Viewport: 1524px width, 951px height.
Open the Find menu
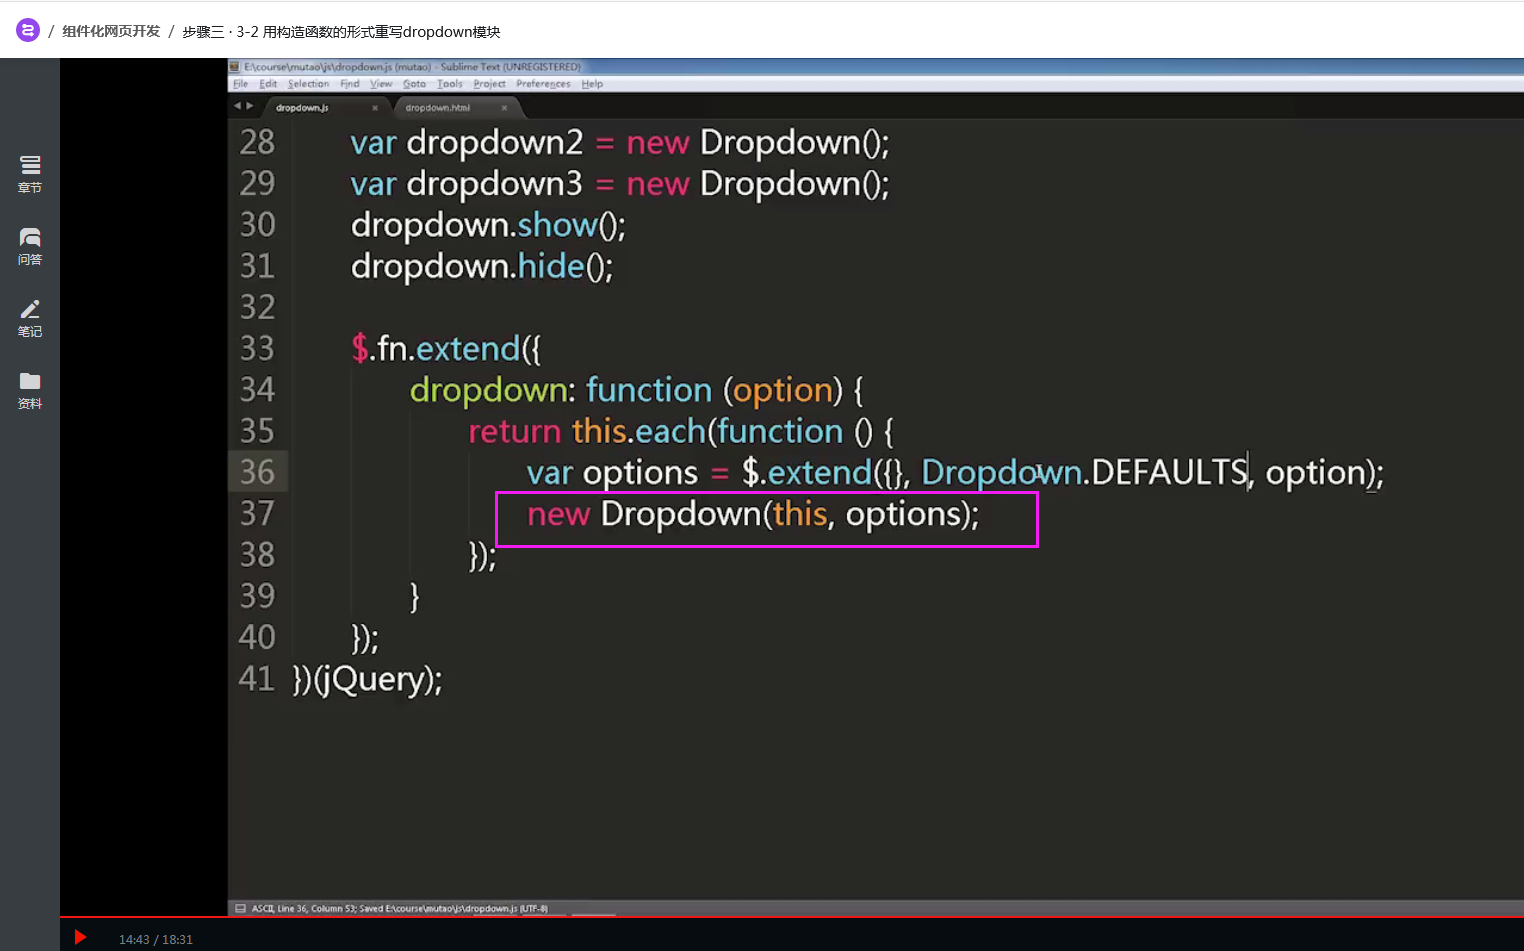(x=349, y=84)
